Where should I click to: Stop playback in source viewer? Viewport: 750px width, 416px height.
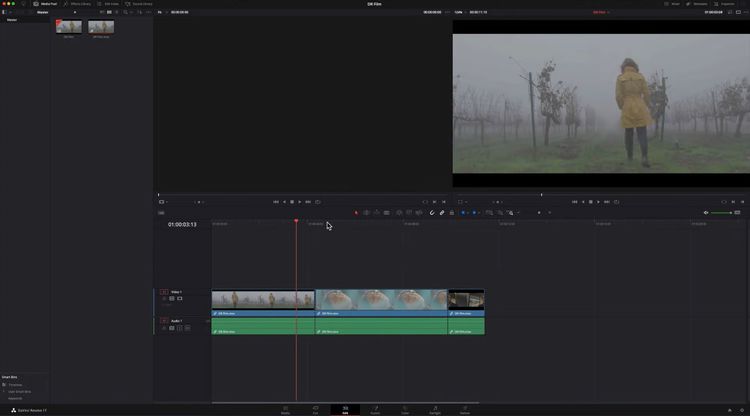292,202
